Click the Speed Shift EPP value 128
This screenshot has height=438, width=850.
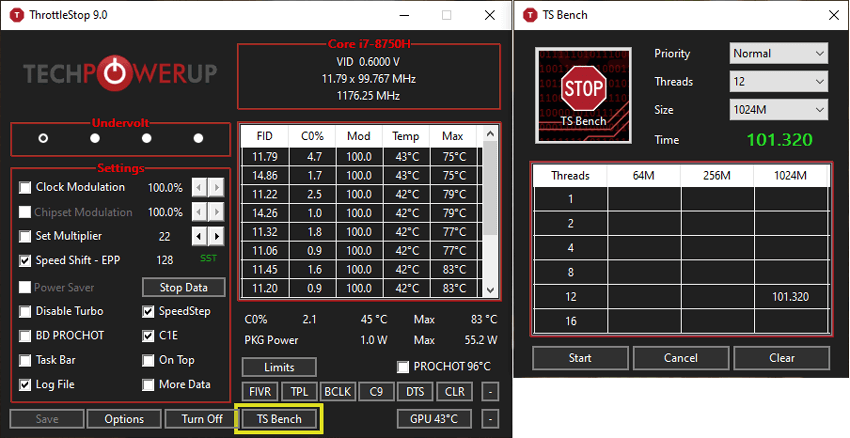click(x=163, y=261)
